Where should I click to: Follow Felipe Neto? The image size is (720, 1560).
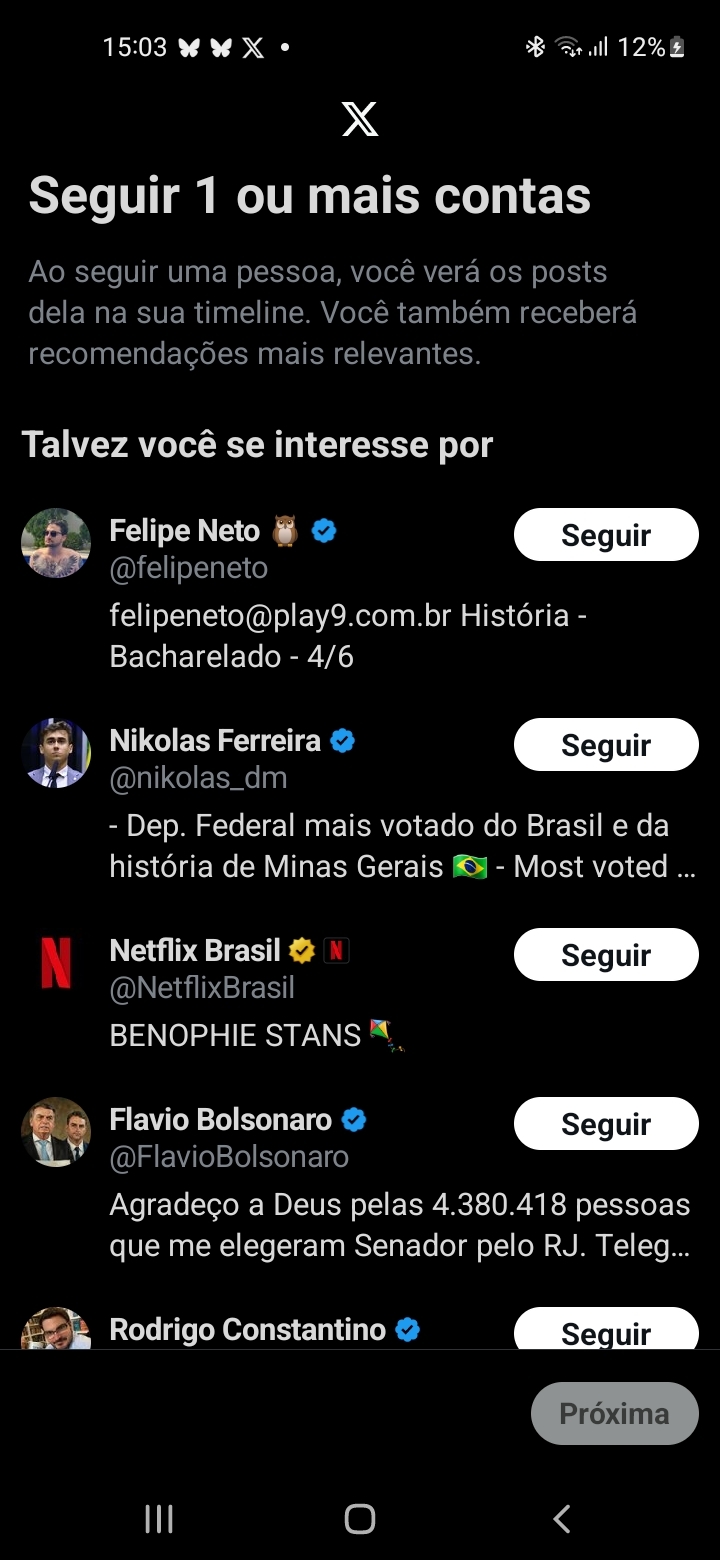606,535
